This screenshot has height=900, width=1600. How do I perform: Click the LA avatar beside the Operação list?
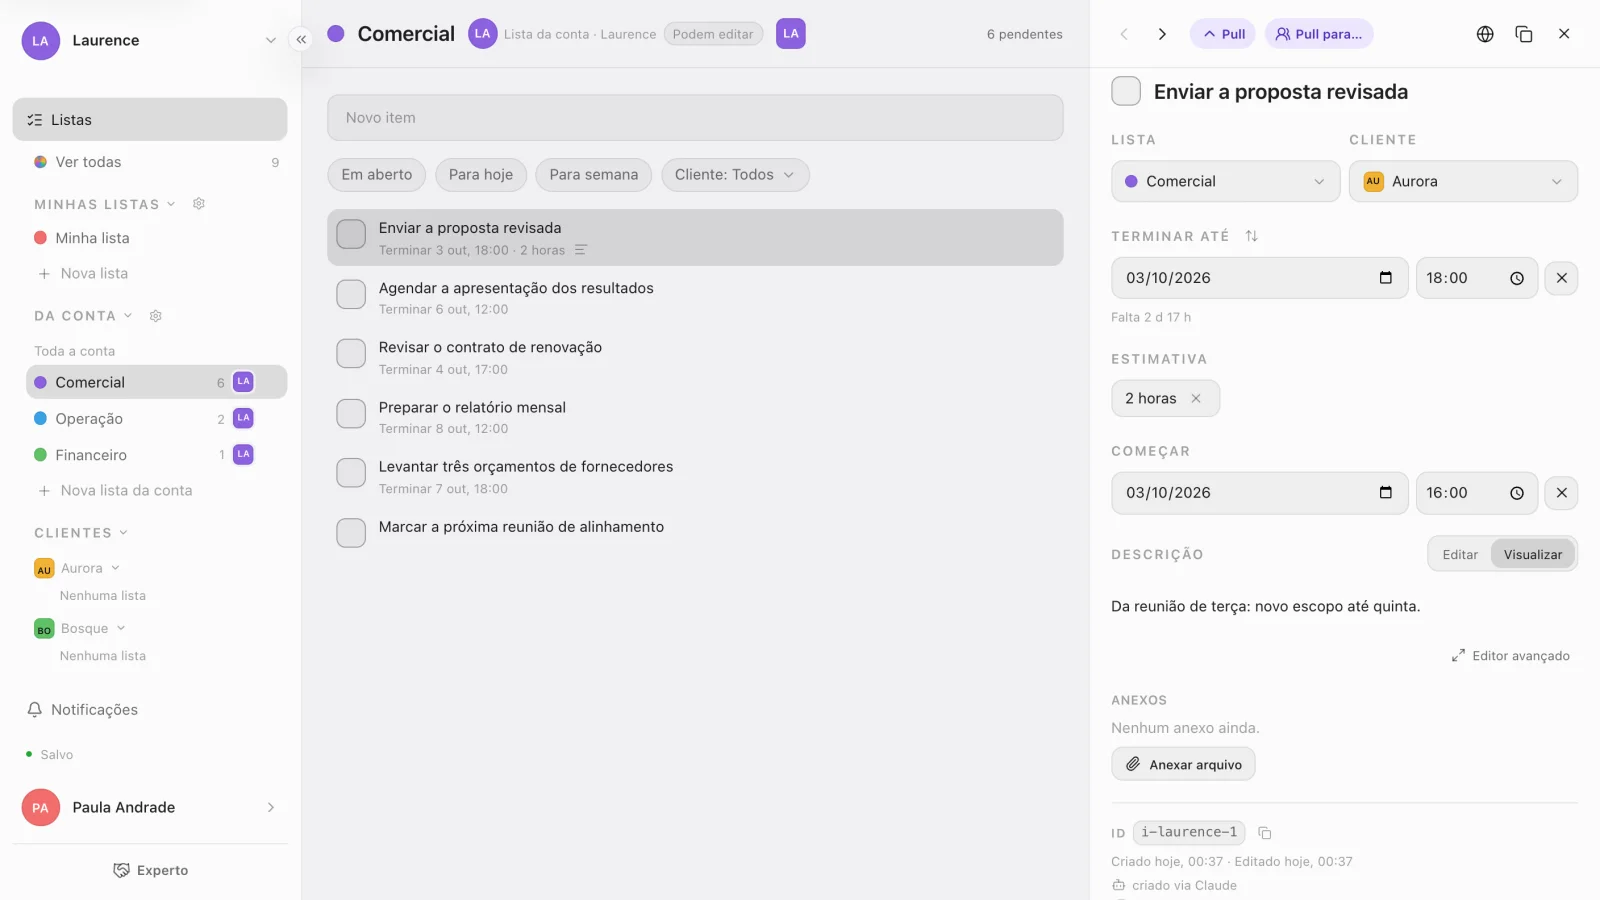tap(243, 418)
